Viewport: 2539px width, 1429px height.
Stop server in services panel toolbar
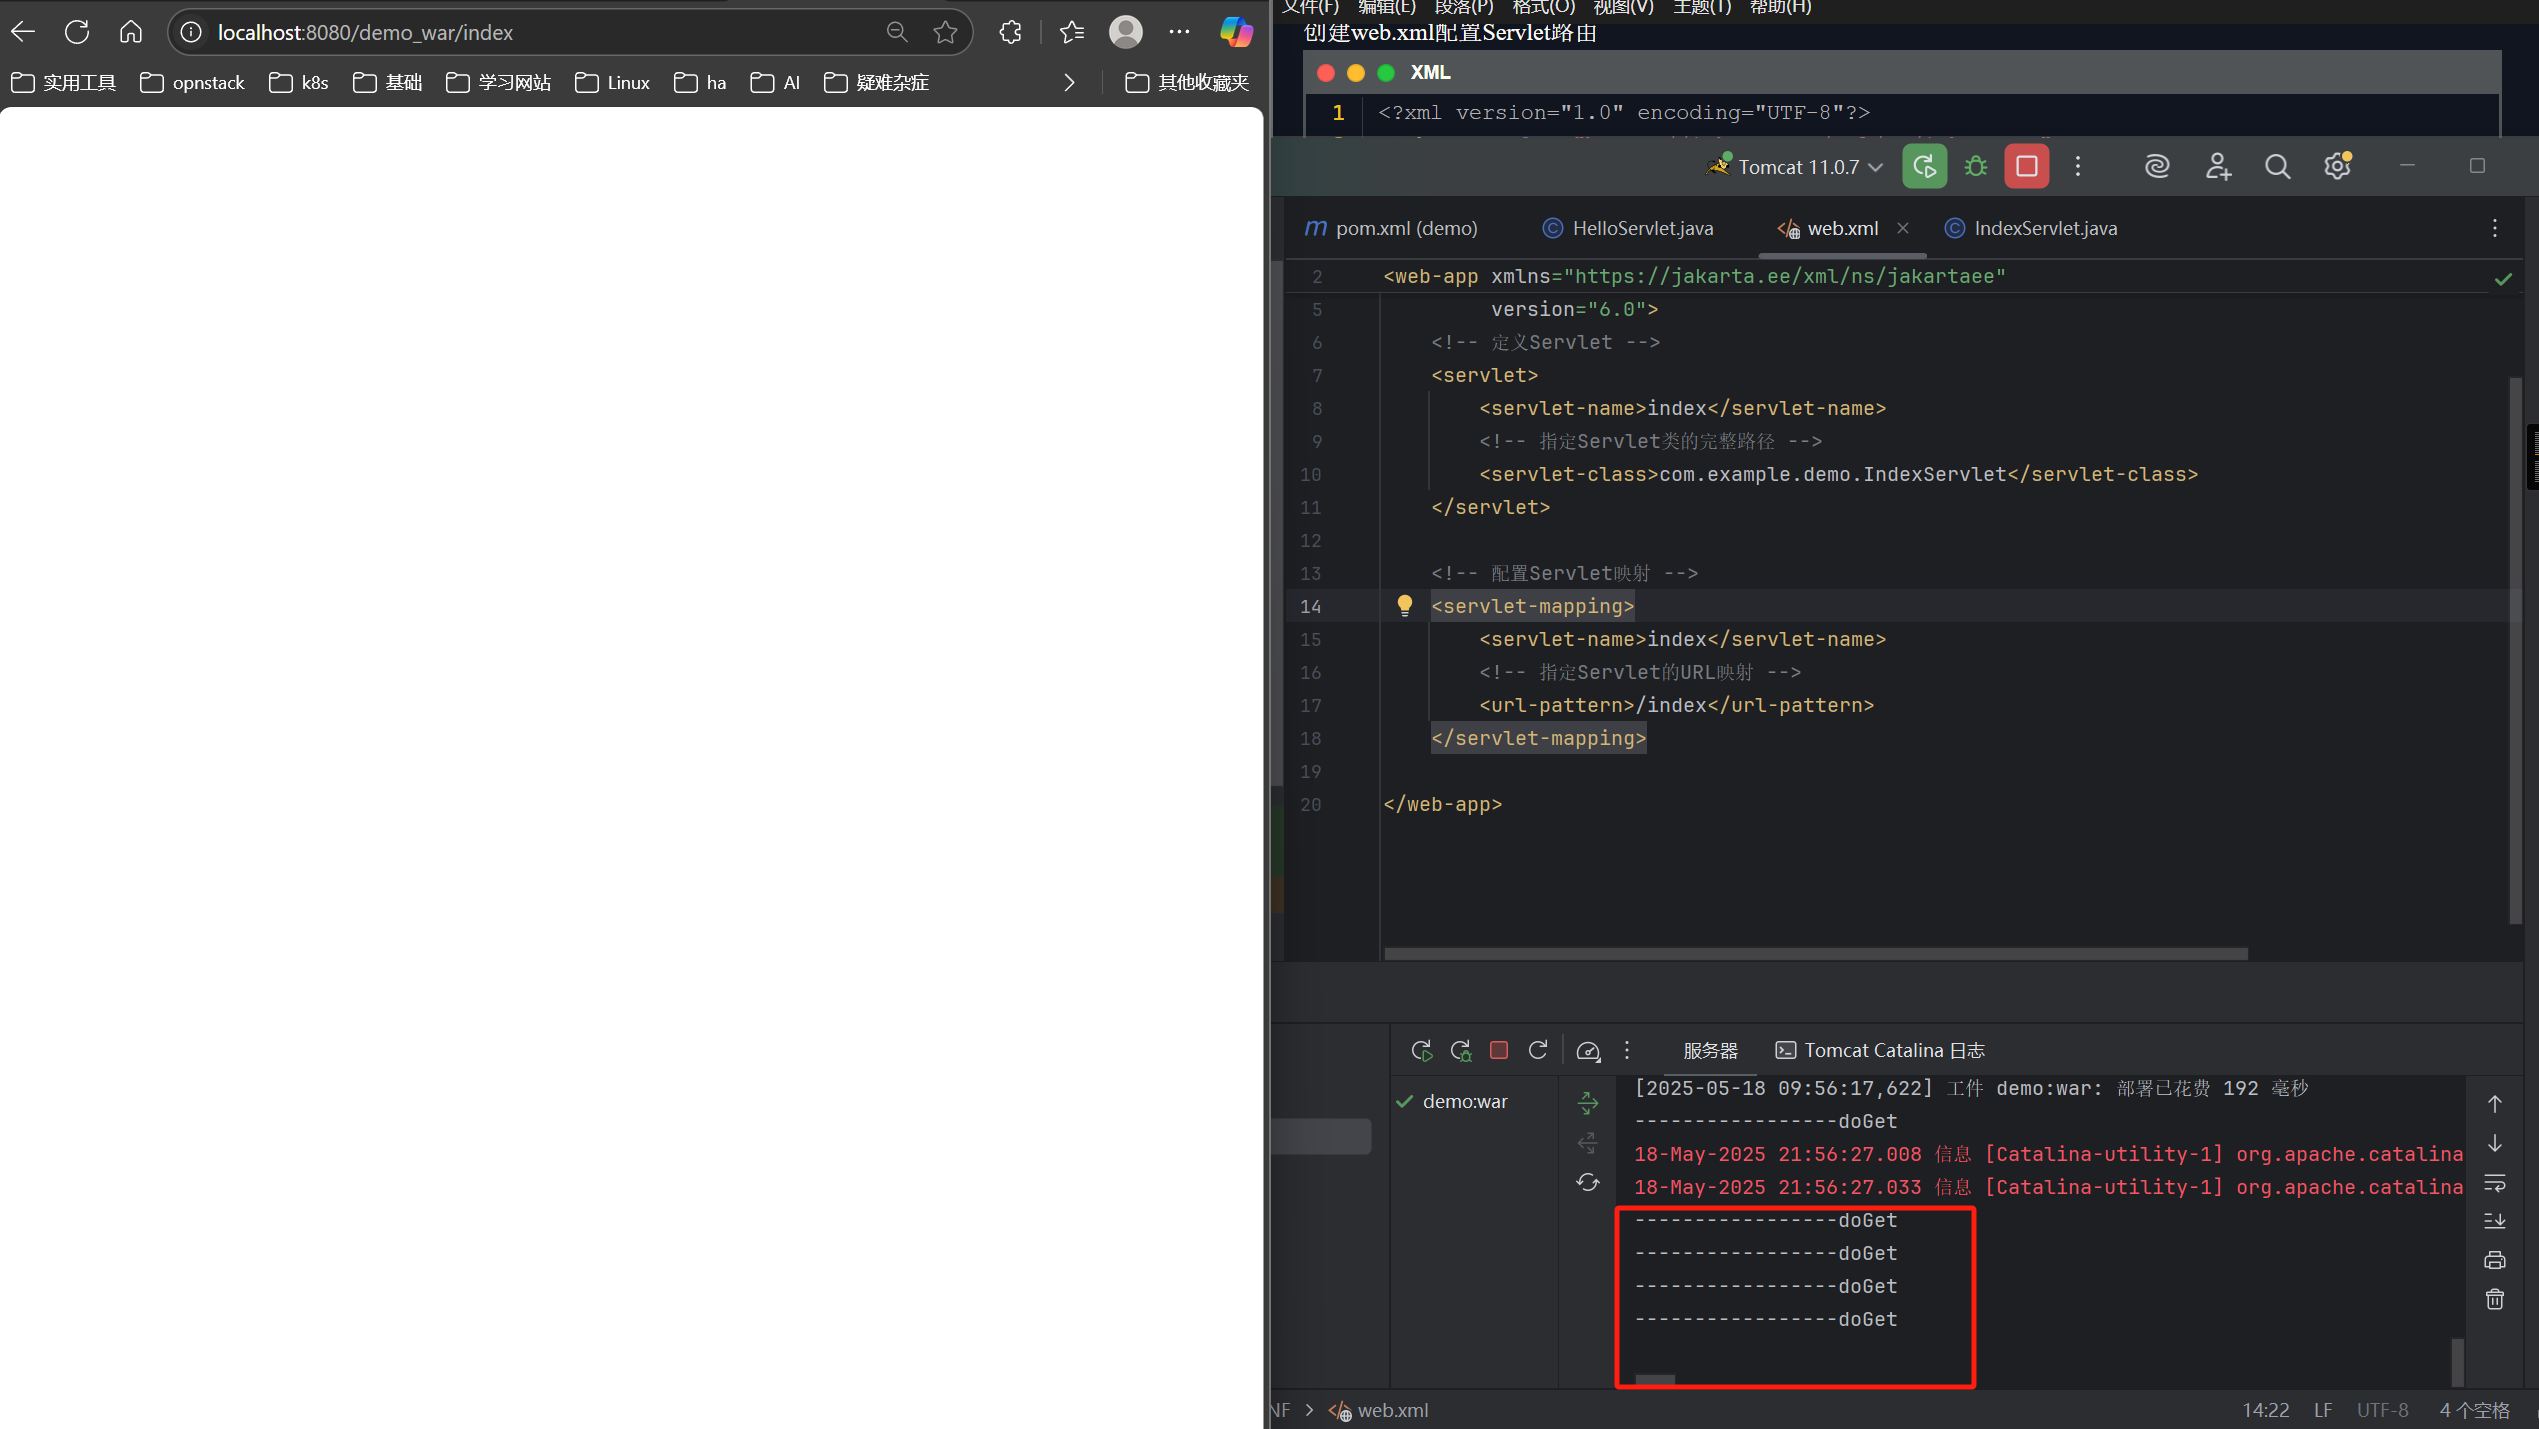(x=1498, y=1050)
